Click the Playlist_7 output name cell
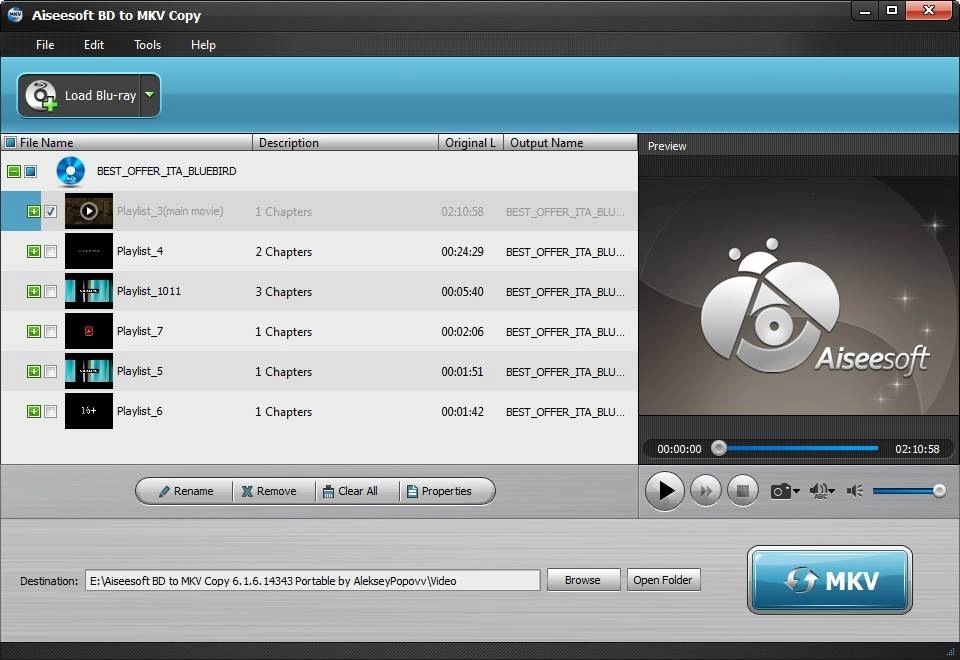The width and height of the screenshot is (960, 660). coord(565,332)
